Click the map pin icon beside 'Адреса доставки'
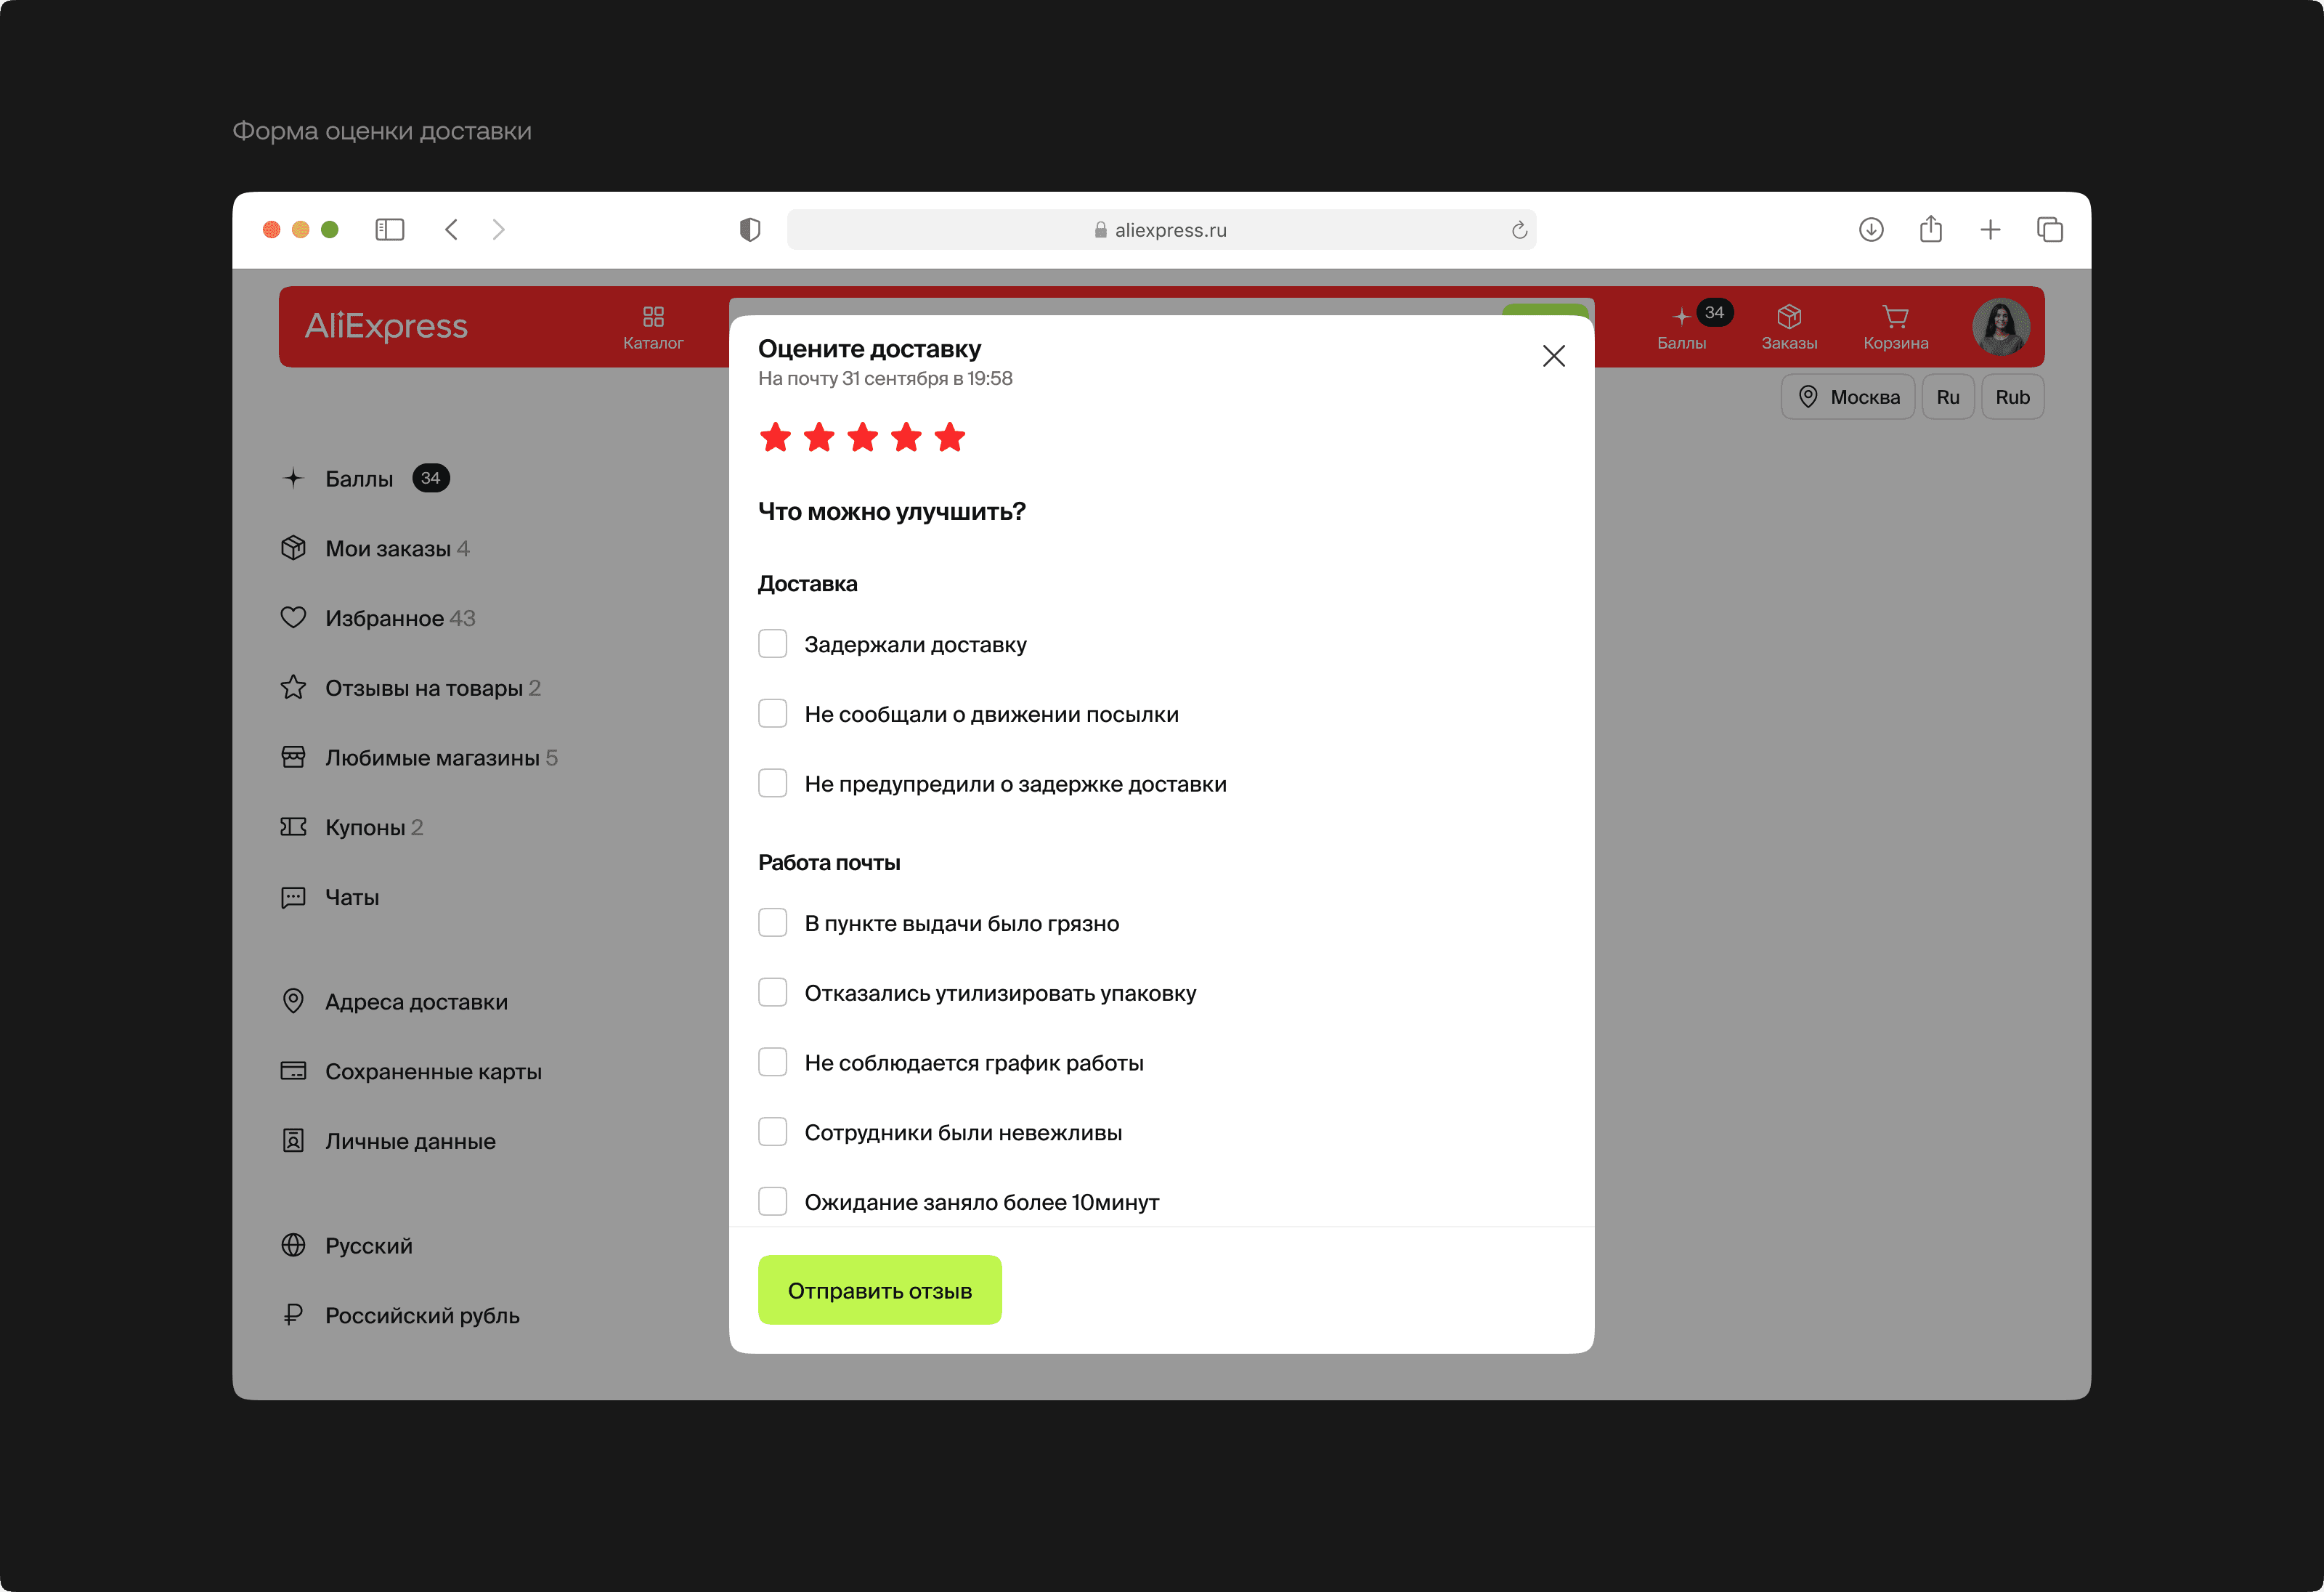The width and height of the screenshot is (2324, 1592). click(293, 1001)
